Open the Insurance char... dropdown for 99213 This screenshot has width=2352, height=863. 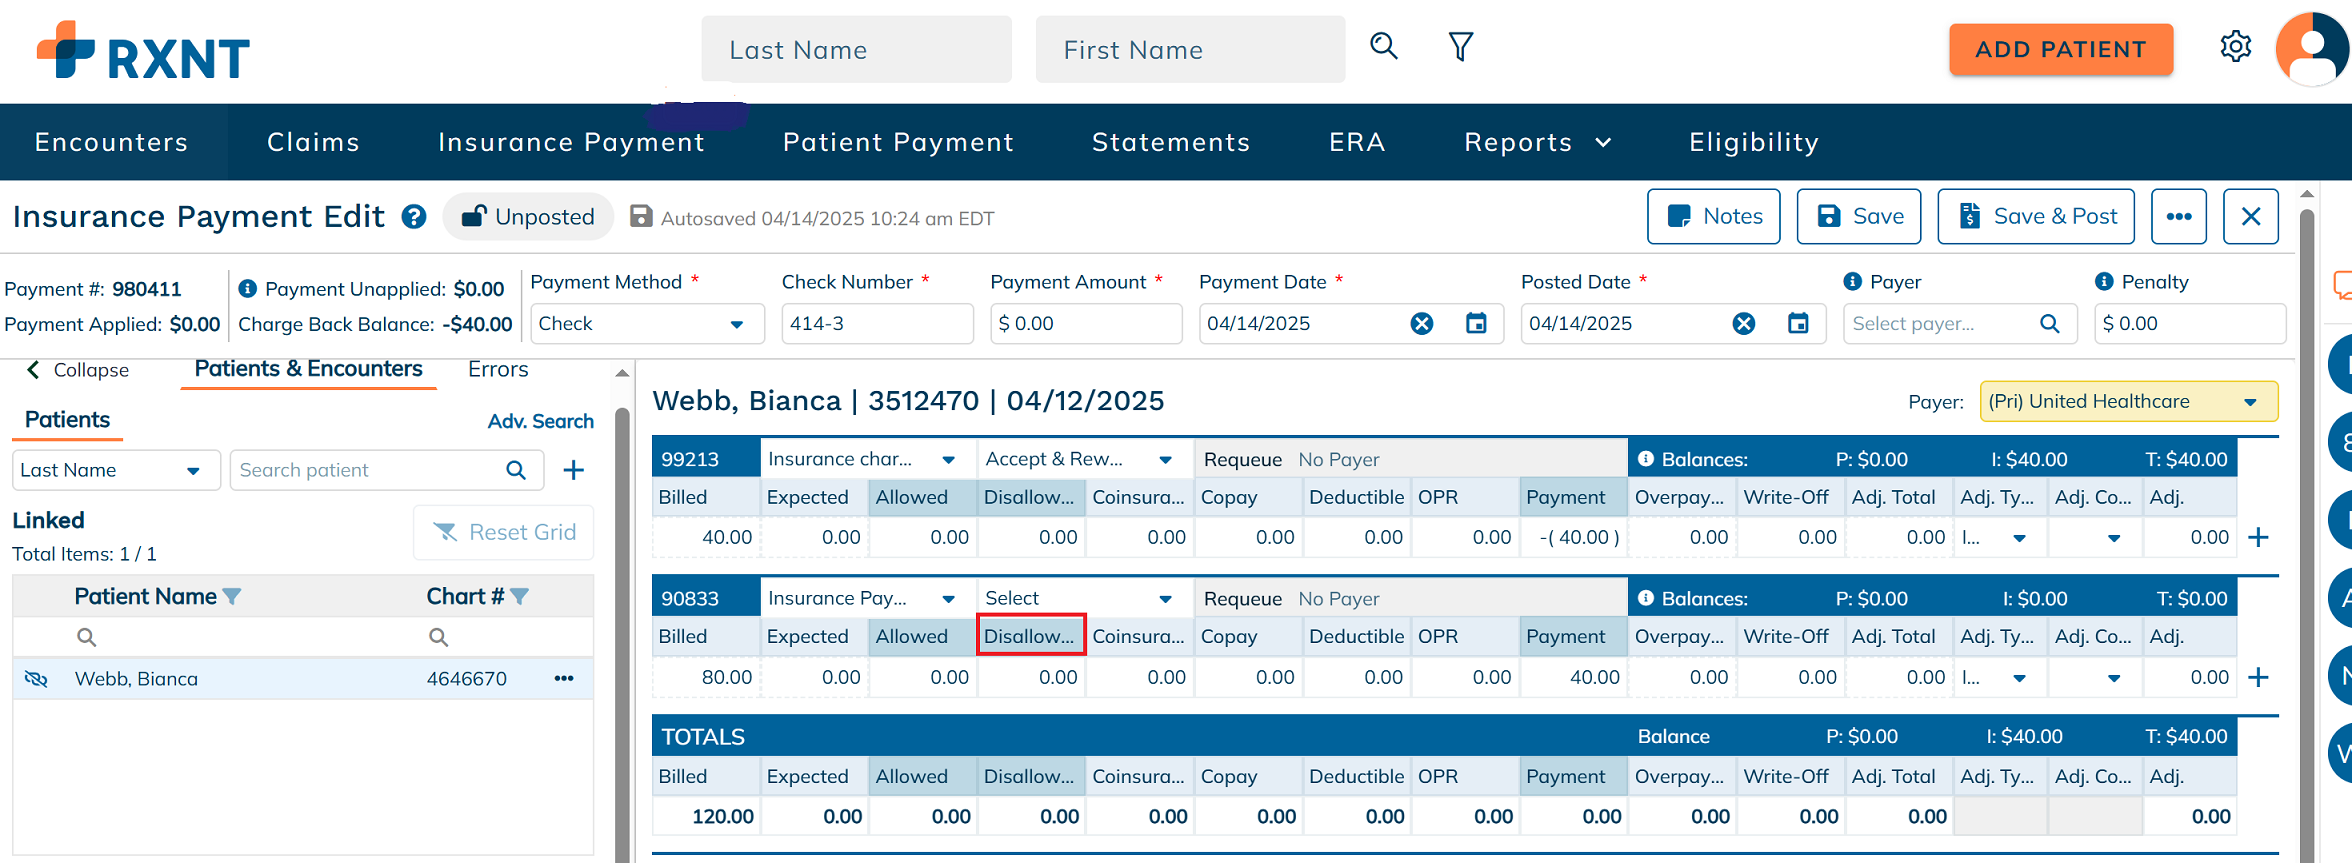(x=868, y=459)
